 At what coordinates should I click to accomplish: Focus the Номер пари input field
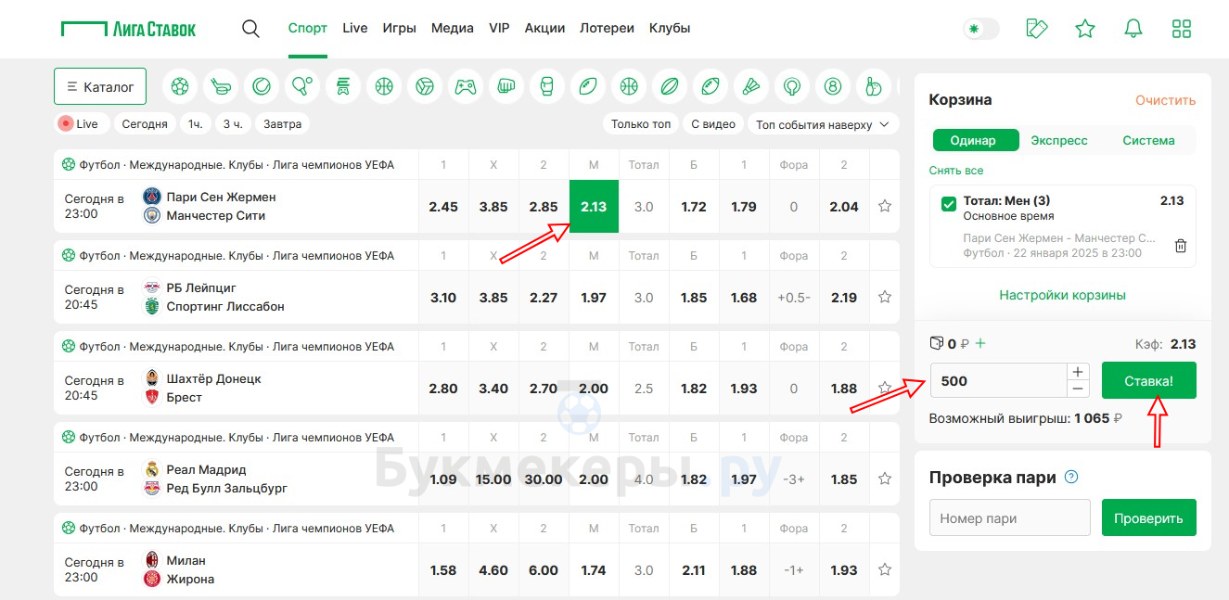pos(1010,518)
